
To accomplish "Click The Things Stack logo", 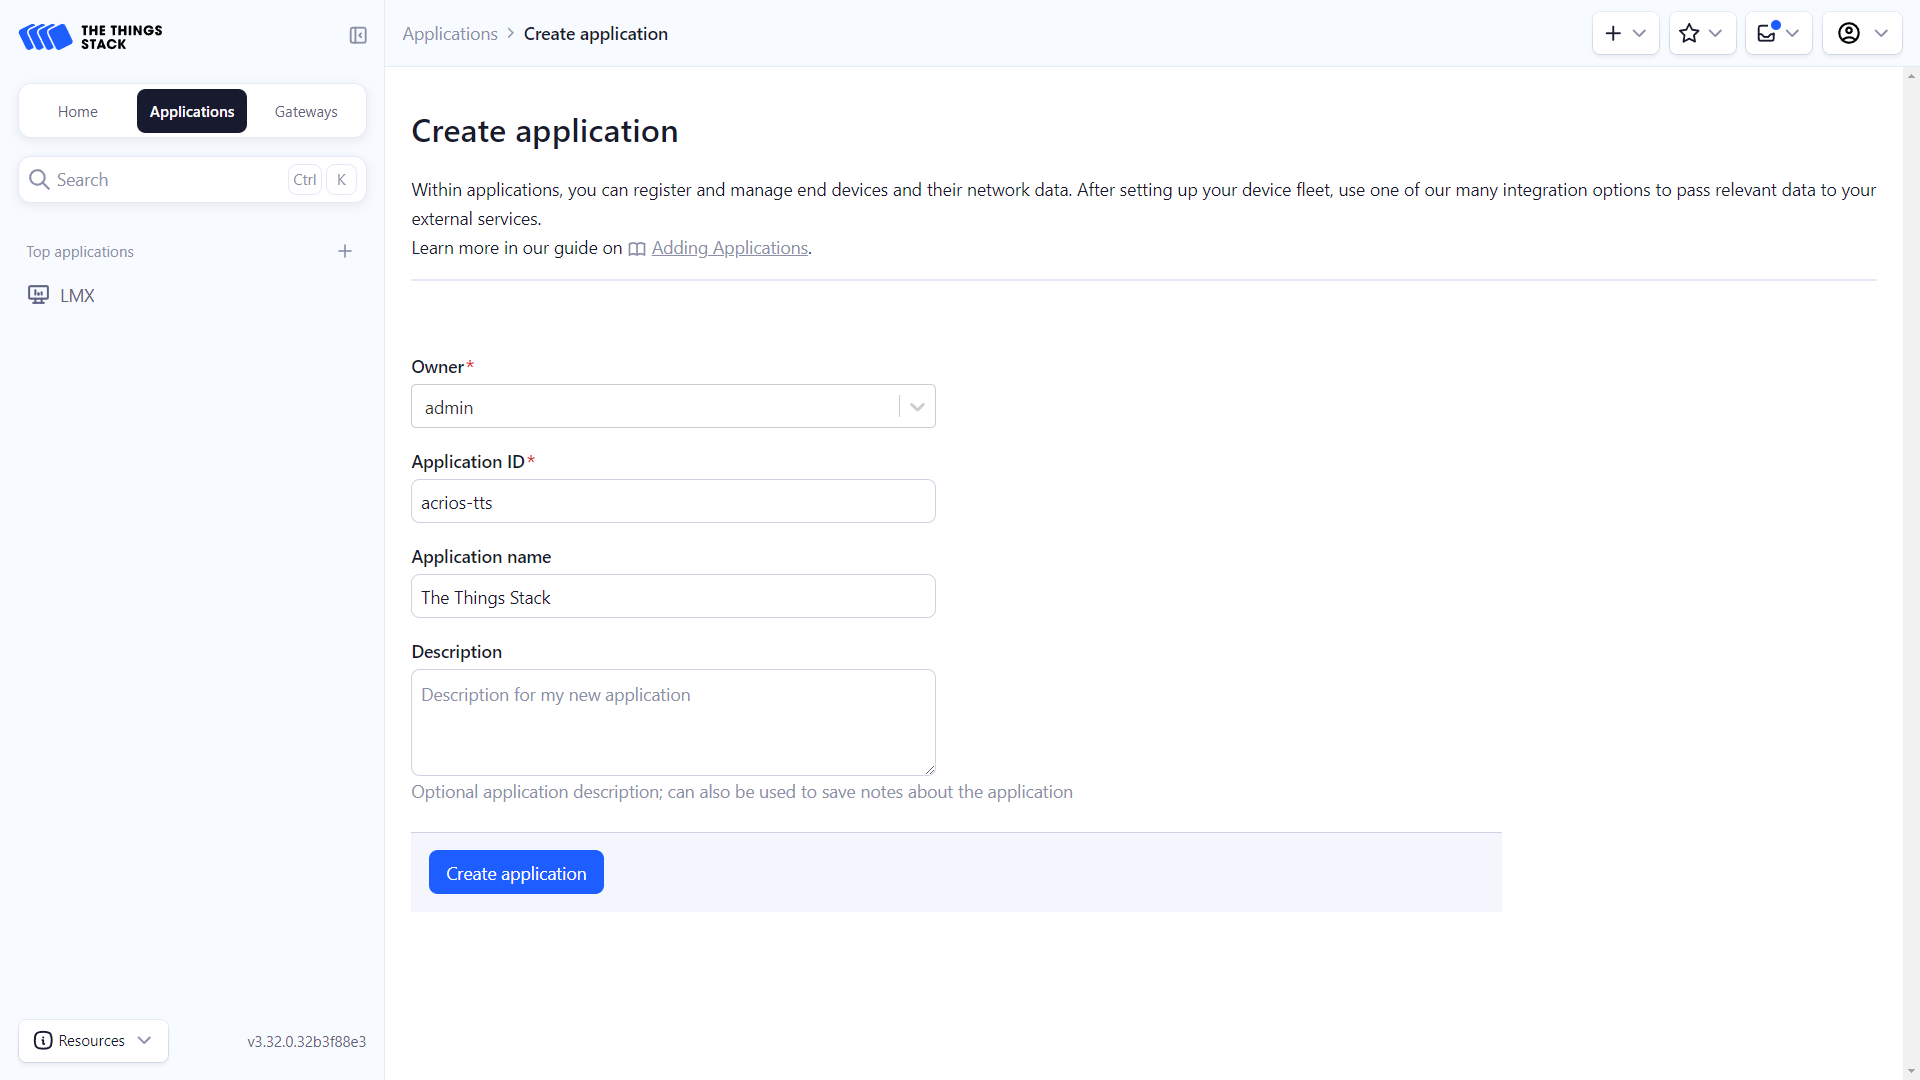I will click(90, 37).
